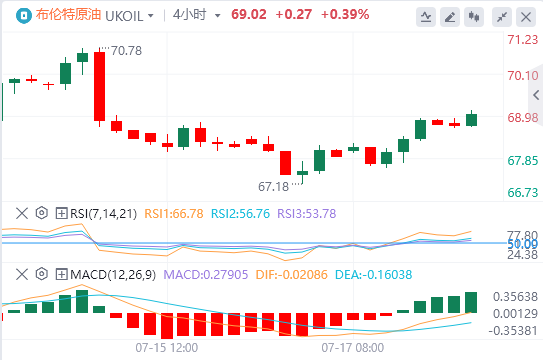Click the MACD(12,26,9) label
543x360 pixels.
tap(113, 275)
